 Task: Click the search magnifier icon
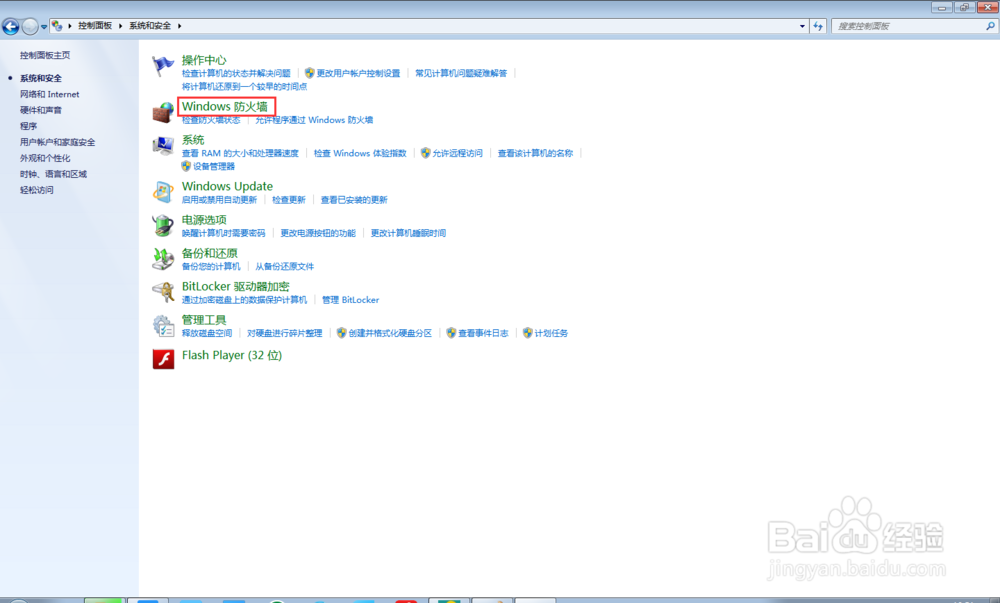[990, 26]
